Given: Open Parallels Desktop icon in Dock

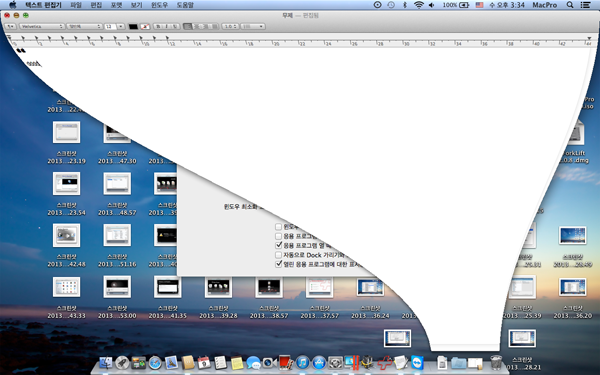Looking at the screenshot, I should pos(352,362).
